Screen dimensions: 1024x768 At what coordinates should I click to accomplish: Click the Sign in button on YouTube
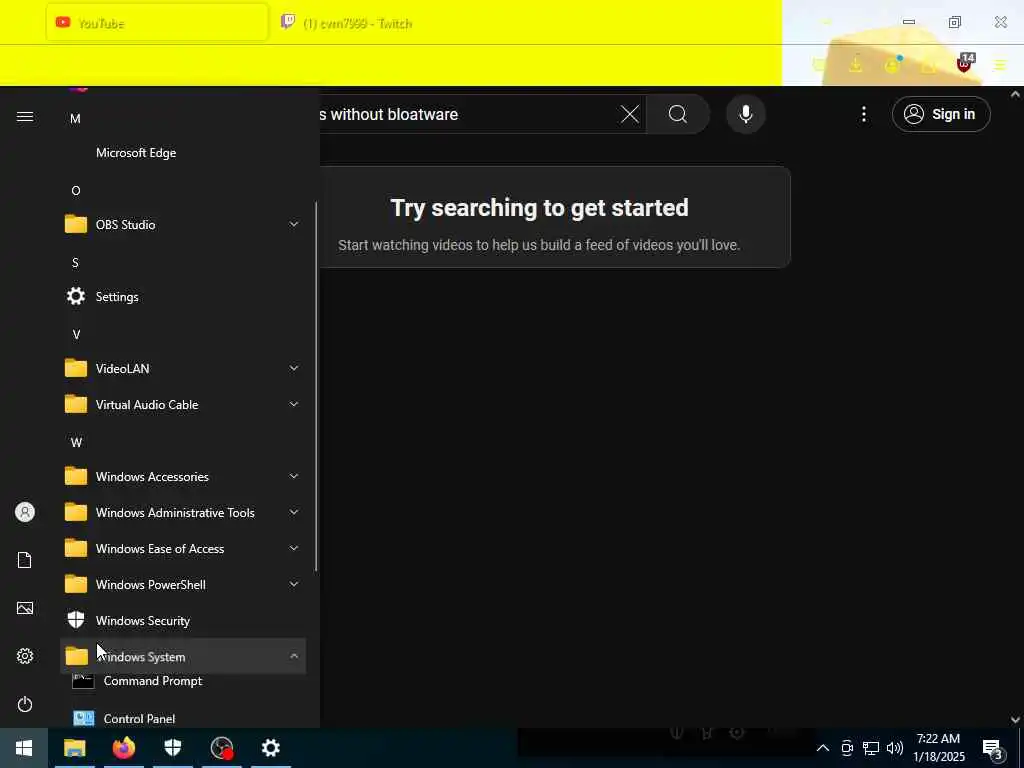point(941,114)
